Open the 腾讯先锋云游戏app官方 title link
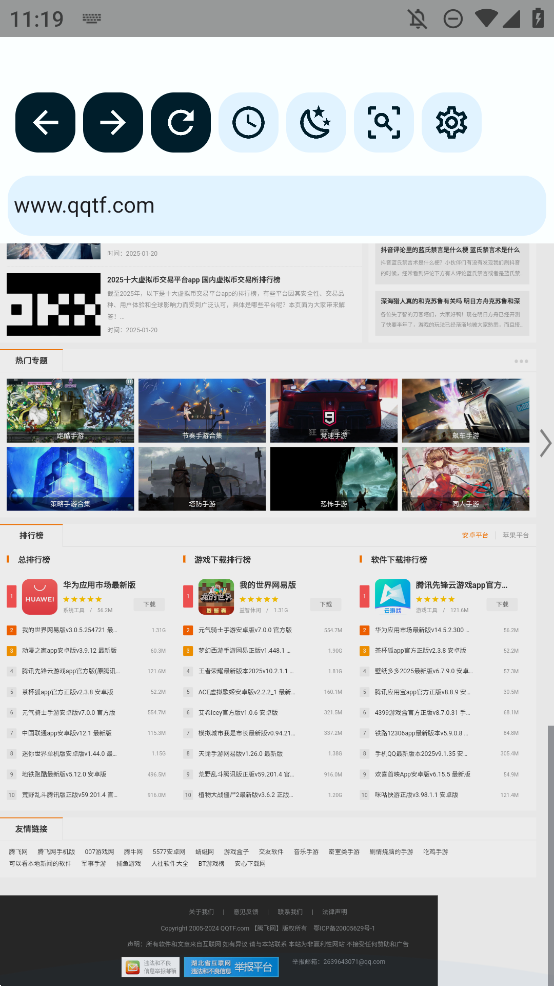The width and height of the screenshot is (554, 986). point(462,585)
